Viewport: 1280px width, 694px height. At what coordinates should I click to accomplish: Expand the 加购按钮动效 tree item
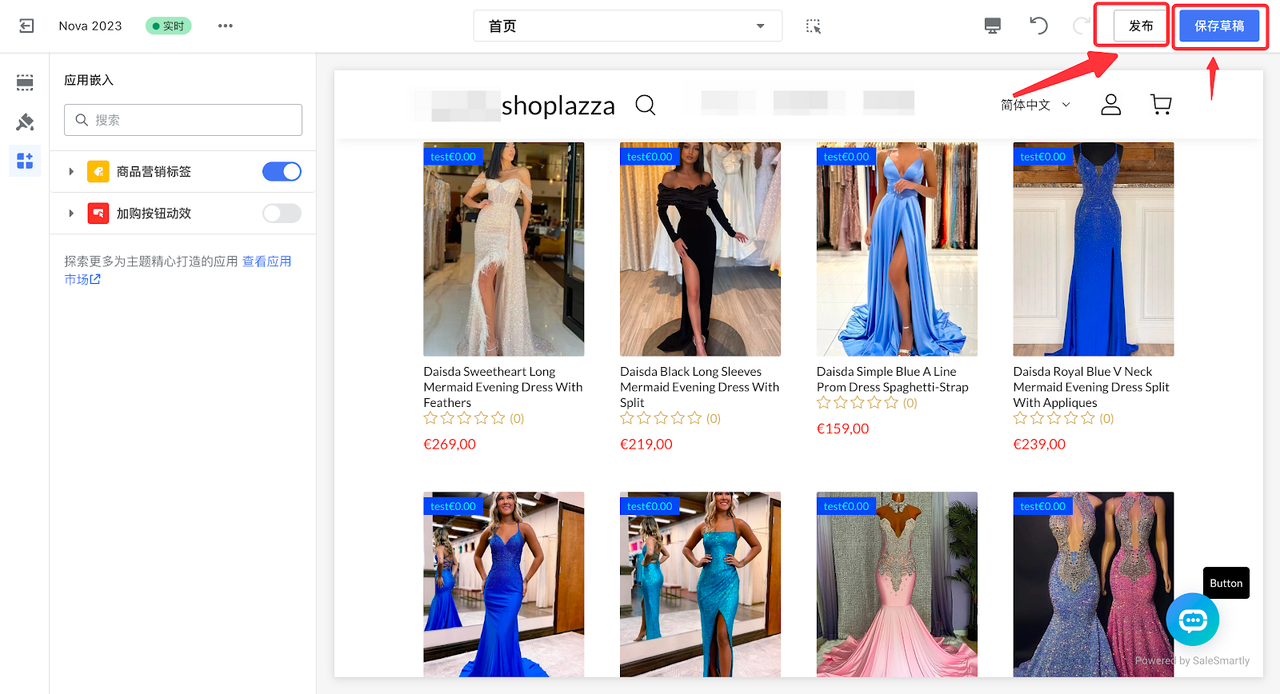click(x=71, y=213)
